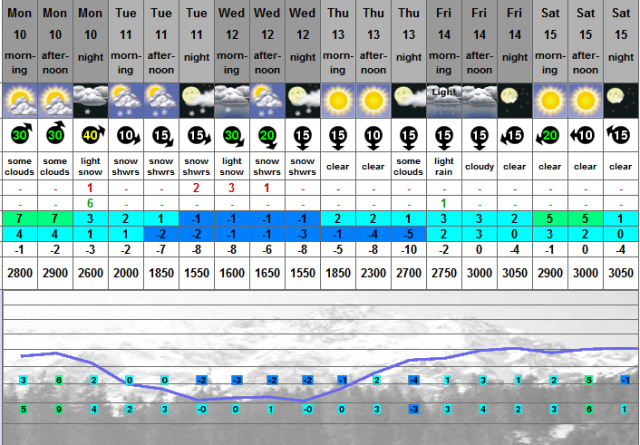Select Saturday afternoon wind speed 10 icon
This screenshot has width=640, height=445.
(x=582, y=135)
